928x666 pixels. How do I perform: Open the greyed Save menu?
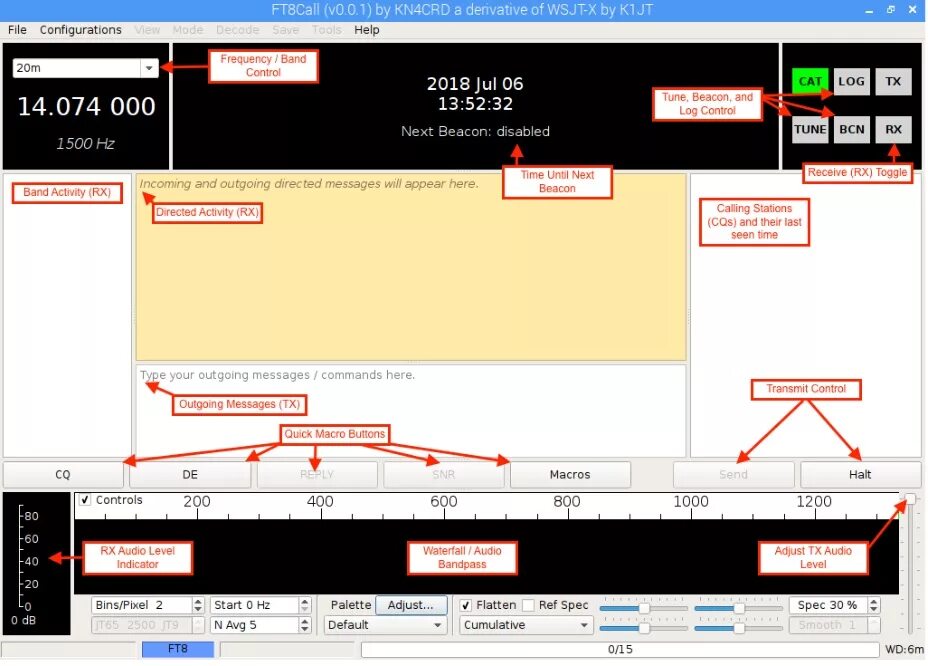[x=285, y=30]
